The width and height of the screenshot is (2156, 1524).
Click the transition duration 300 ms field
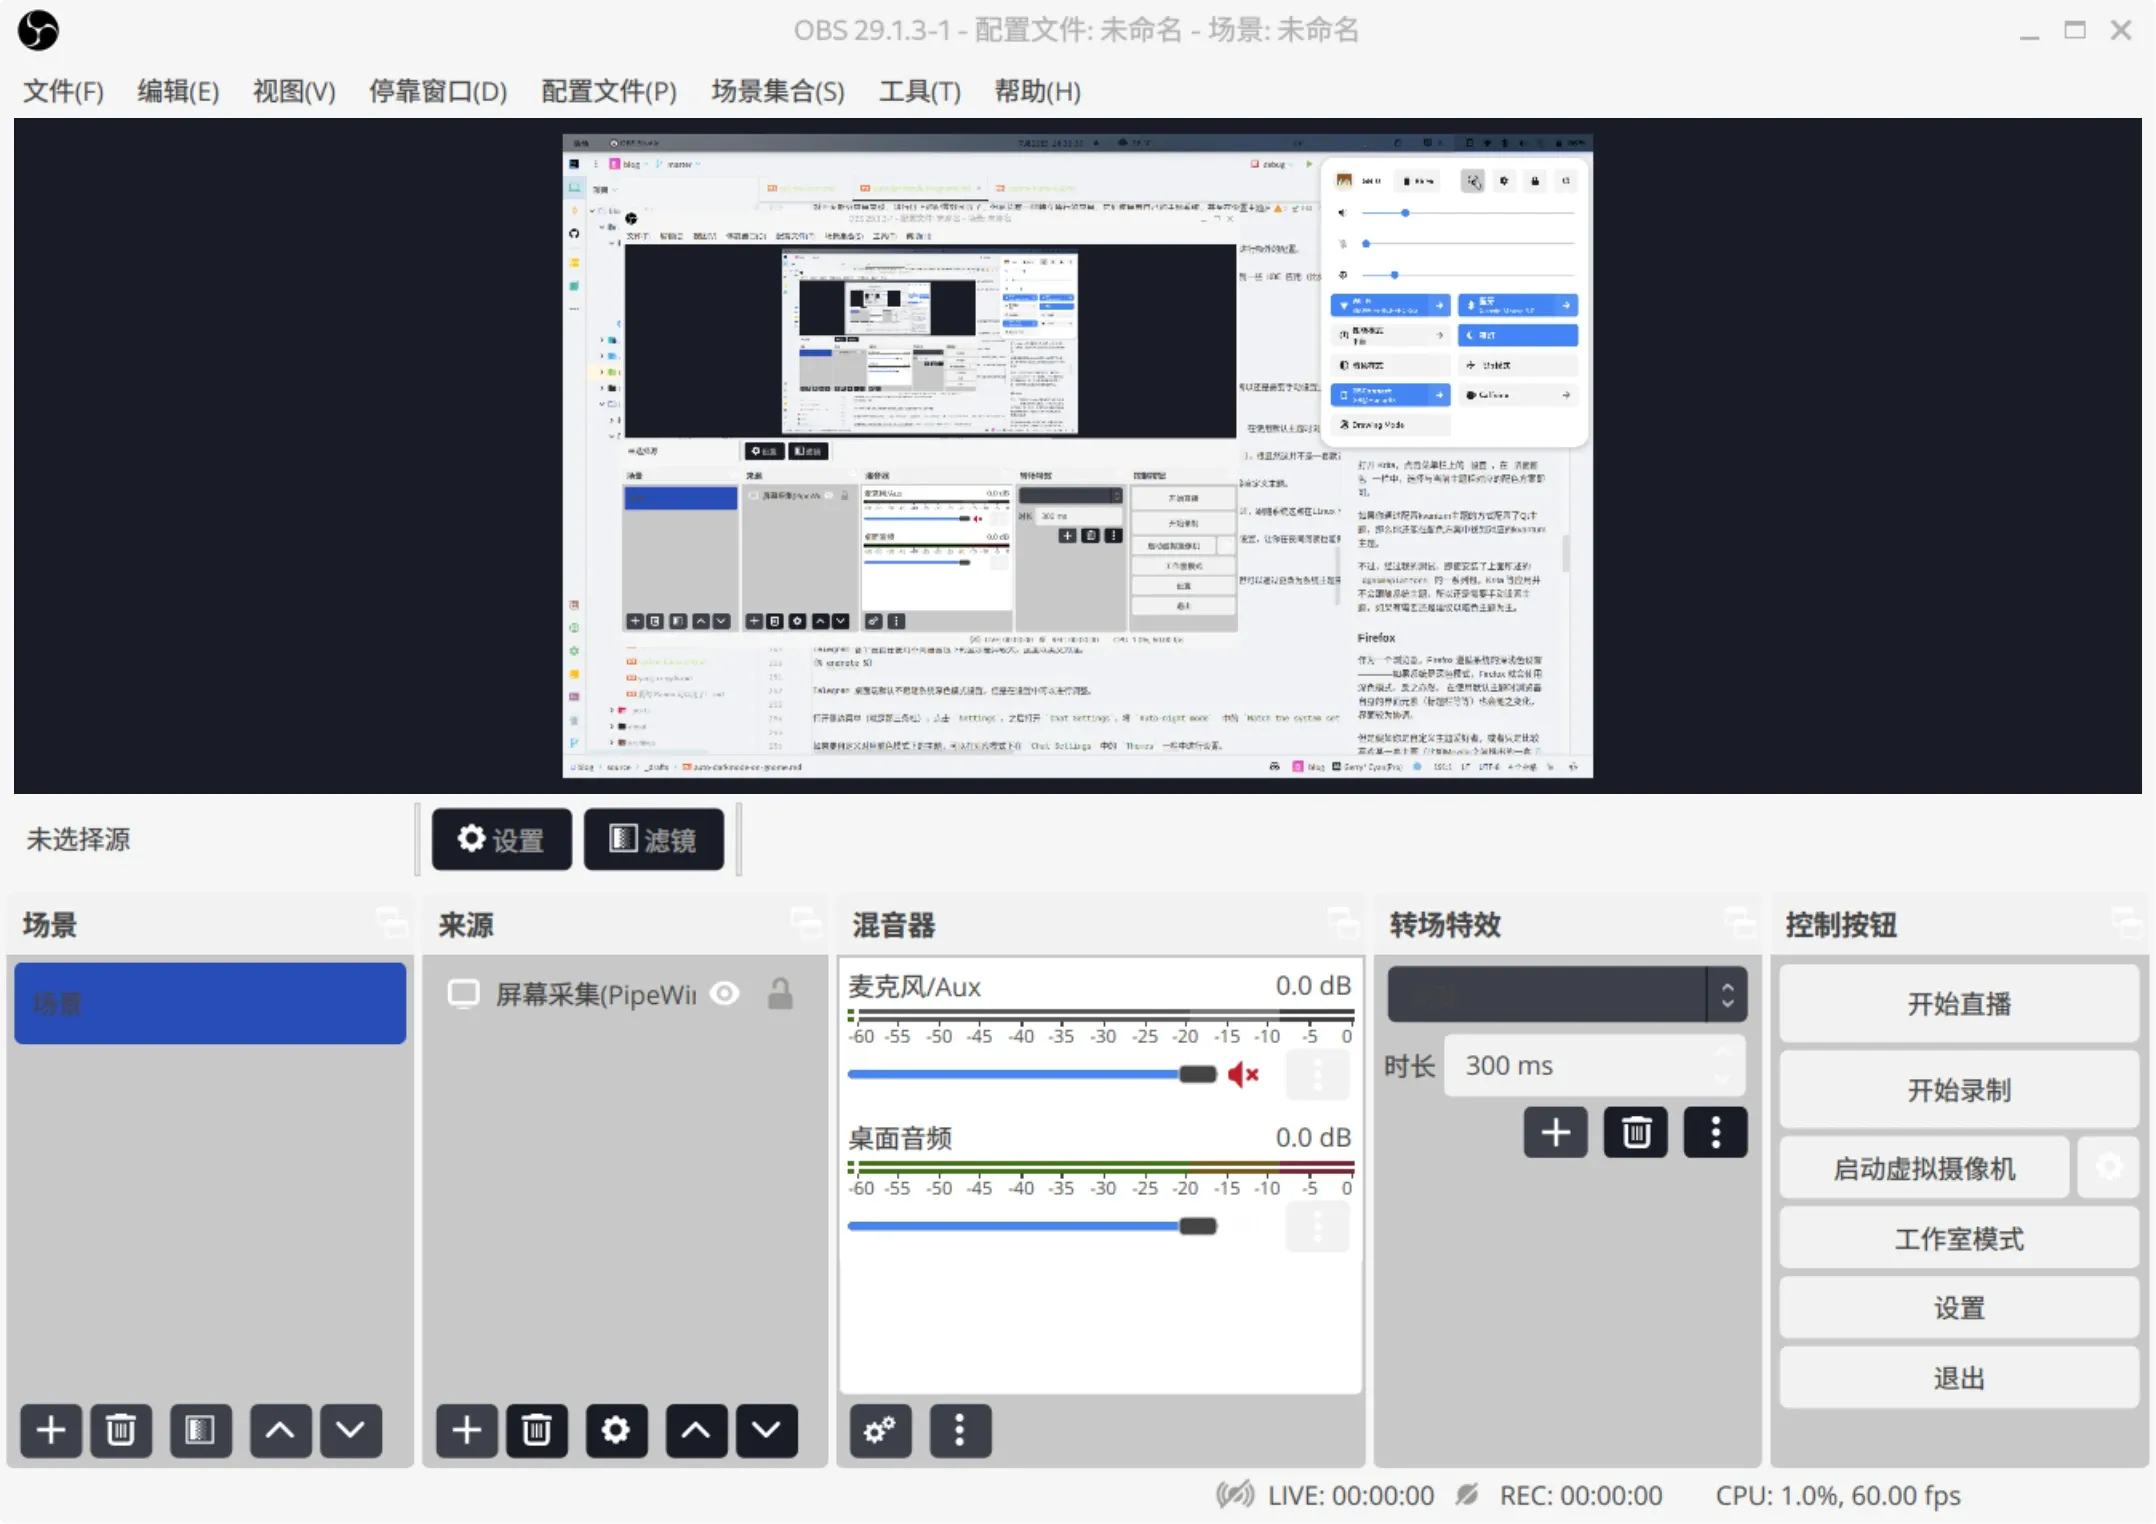[1592, 1065]
